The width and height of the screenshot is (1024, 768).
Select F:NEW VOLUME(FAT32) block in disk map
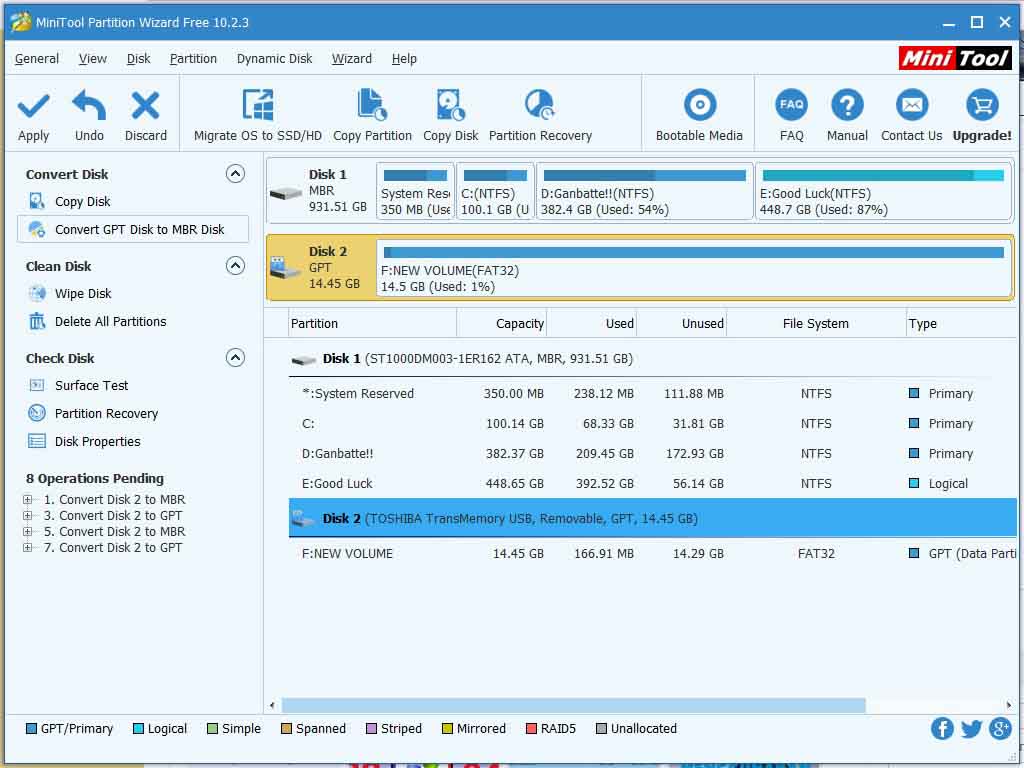pyautogui.click(x=694, y=268)
